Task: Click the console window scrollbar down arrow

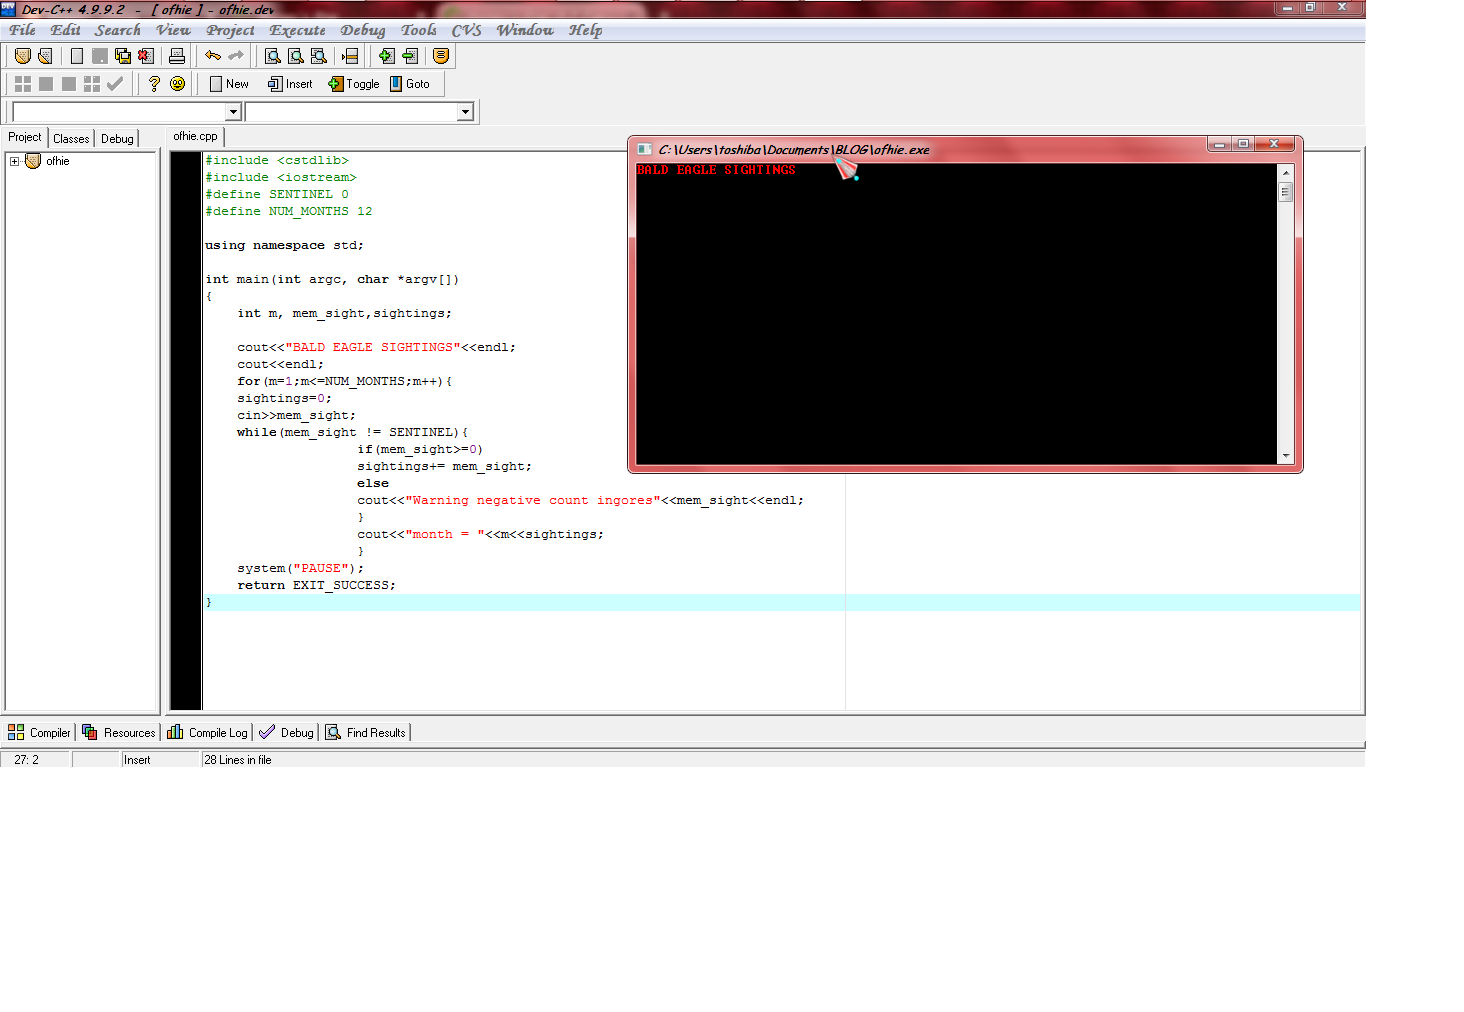Action: pyautogui.click(x=1286, y=456)
